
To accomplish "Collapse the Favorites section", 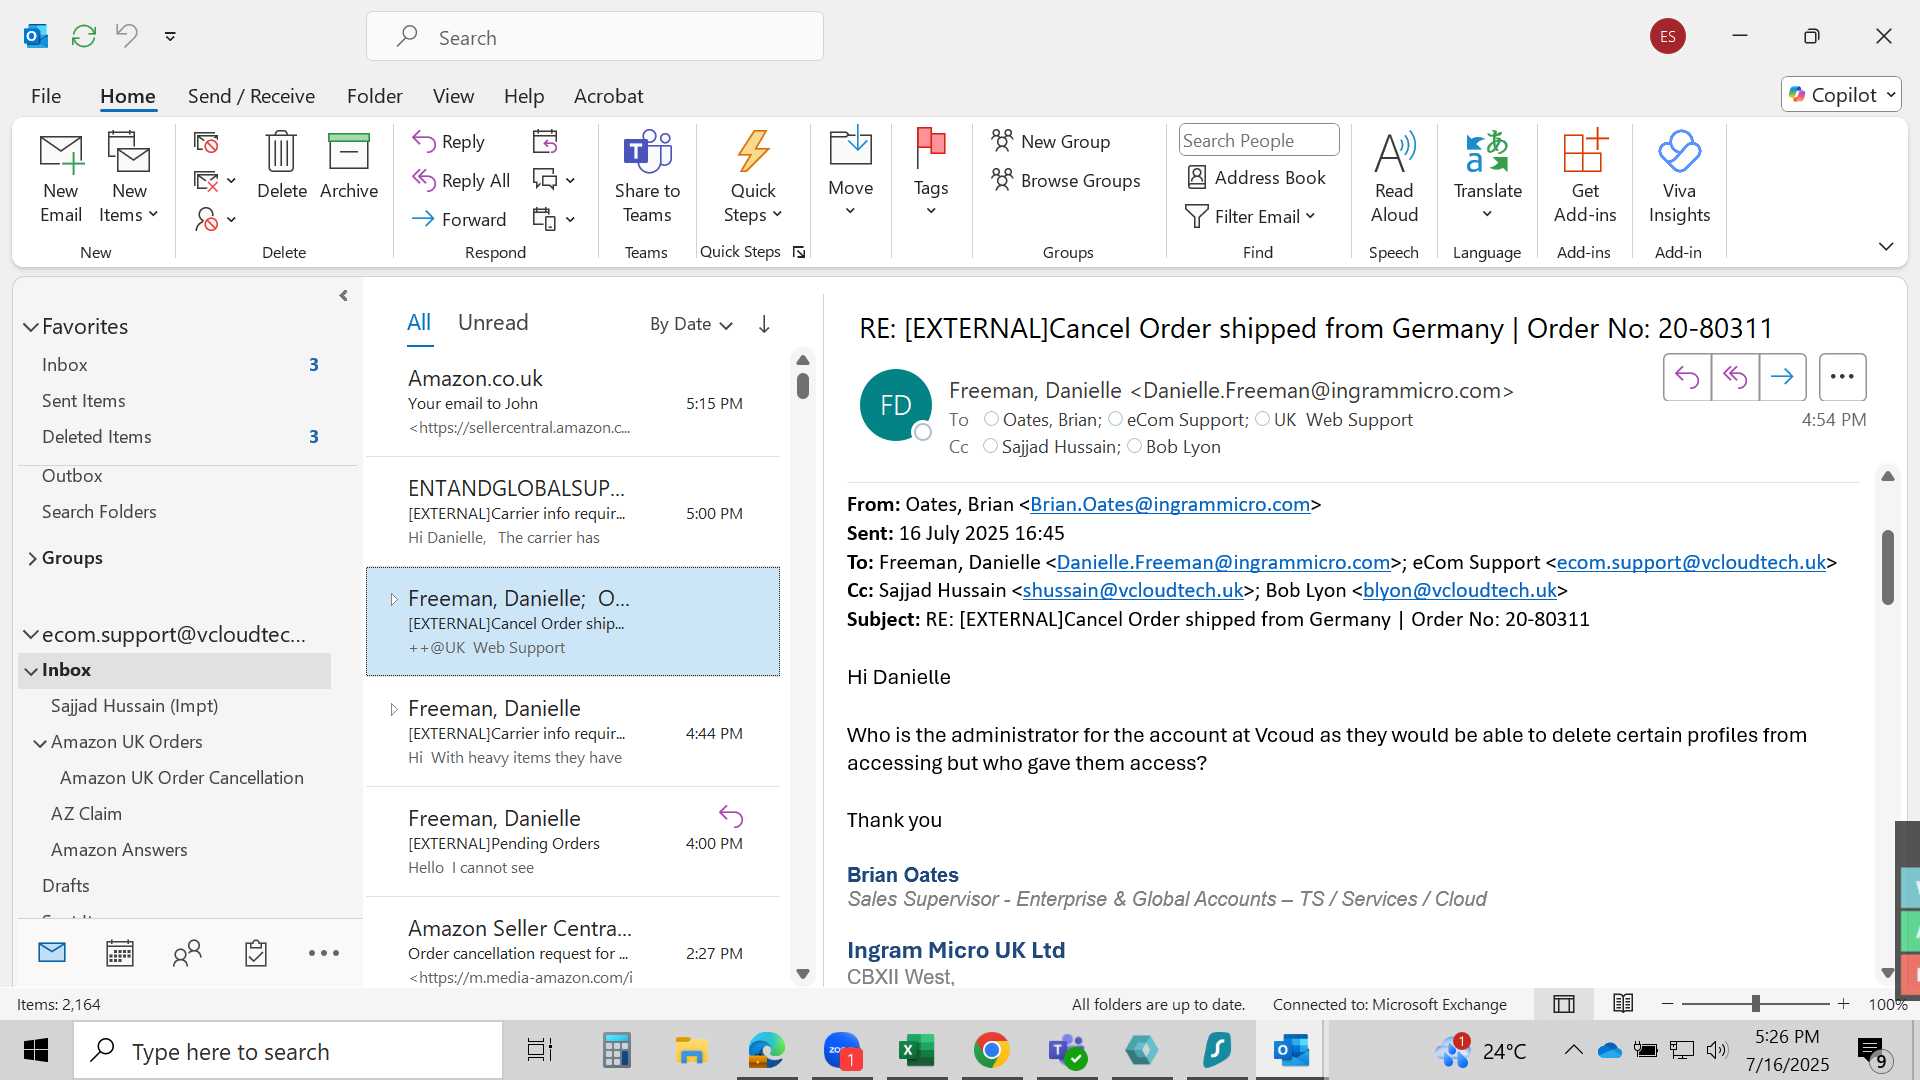I will tap(31, 327).
